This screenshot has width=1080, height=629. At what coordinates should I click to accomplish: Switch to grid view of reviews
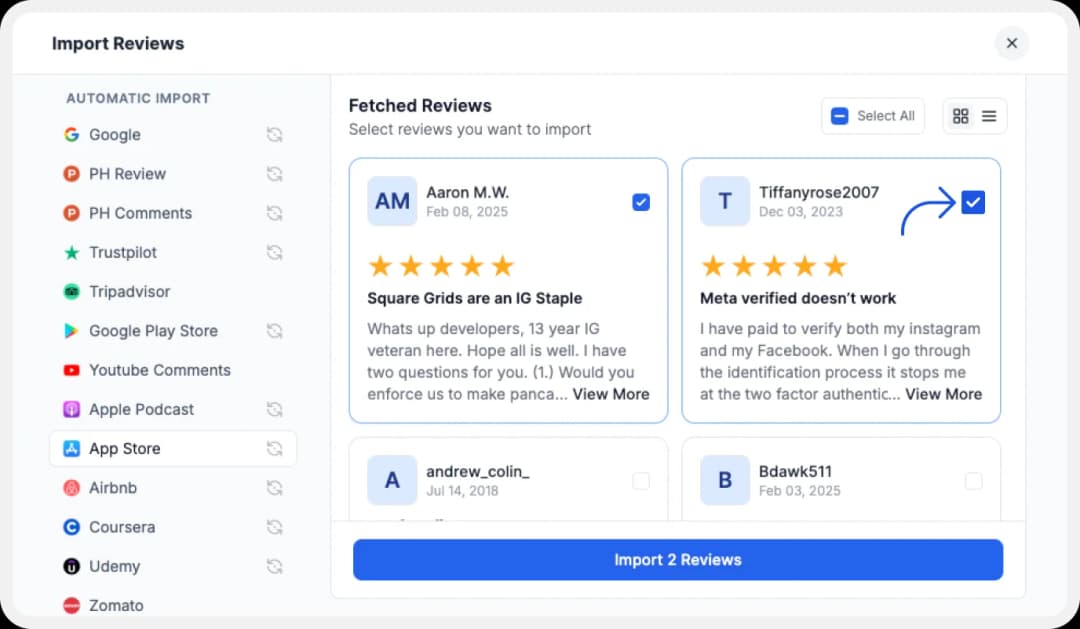[960, 115]
